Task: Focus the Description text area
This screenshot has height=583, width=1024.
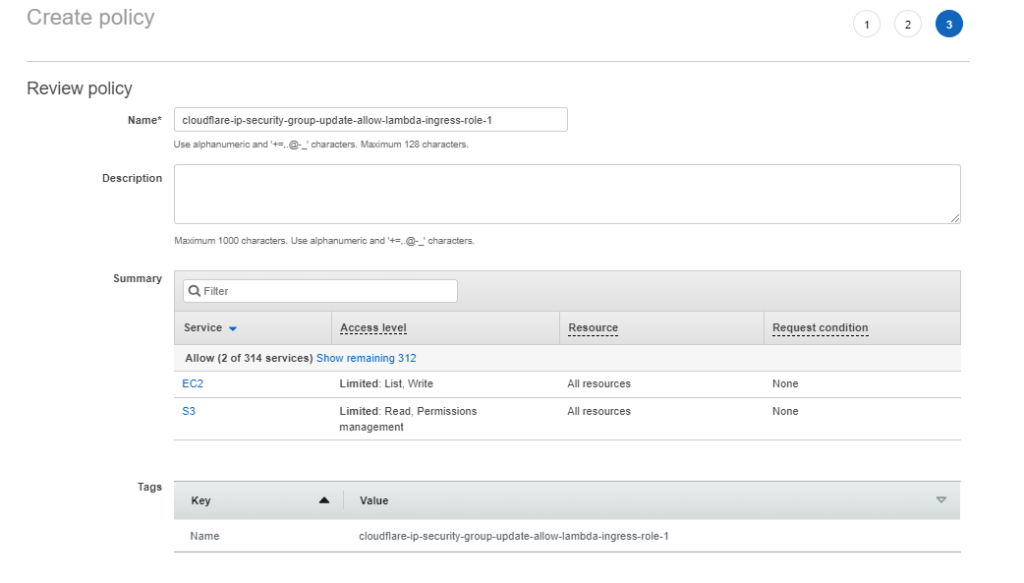Action: tap(566, 194)
